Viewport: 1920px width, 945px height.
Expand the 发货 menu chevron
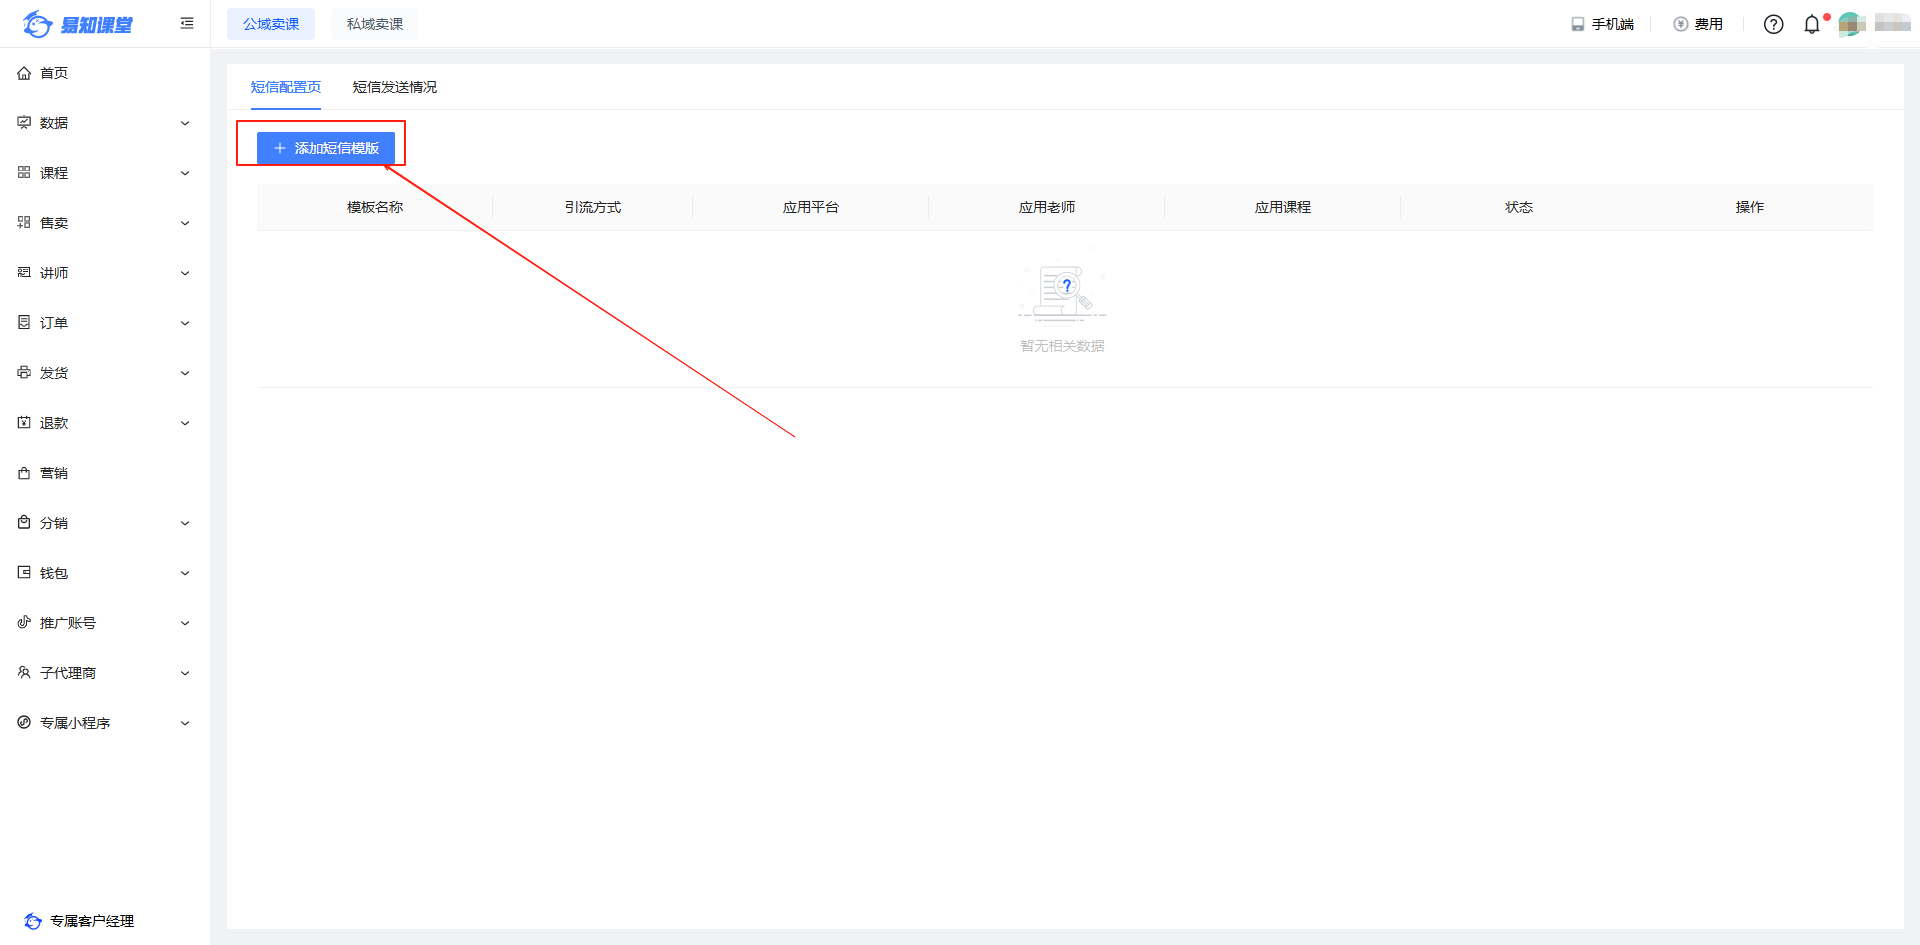tap(185, 373)
